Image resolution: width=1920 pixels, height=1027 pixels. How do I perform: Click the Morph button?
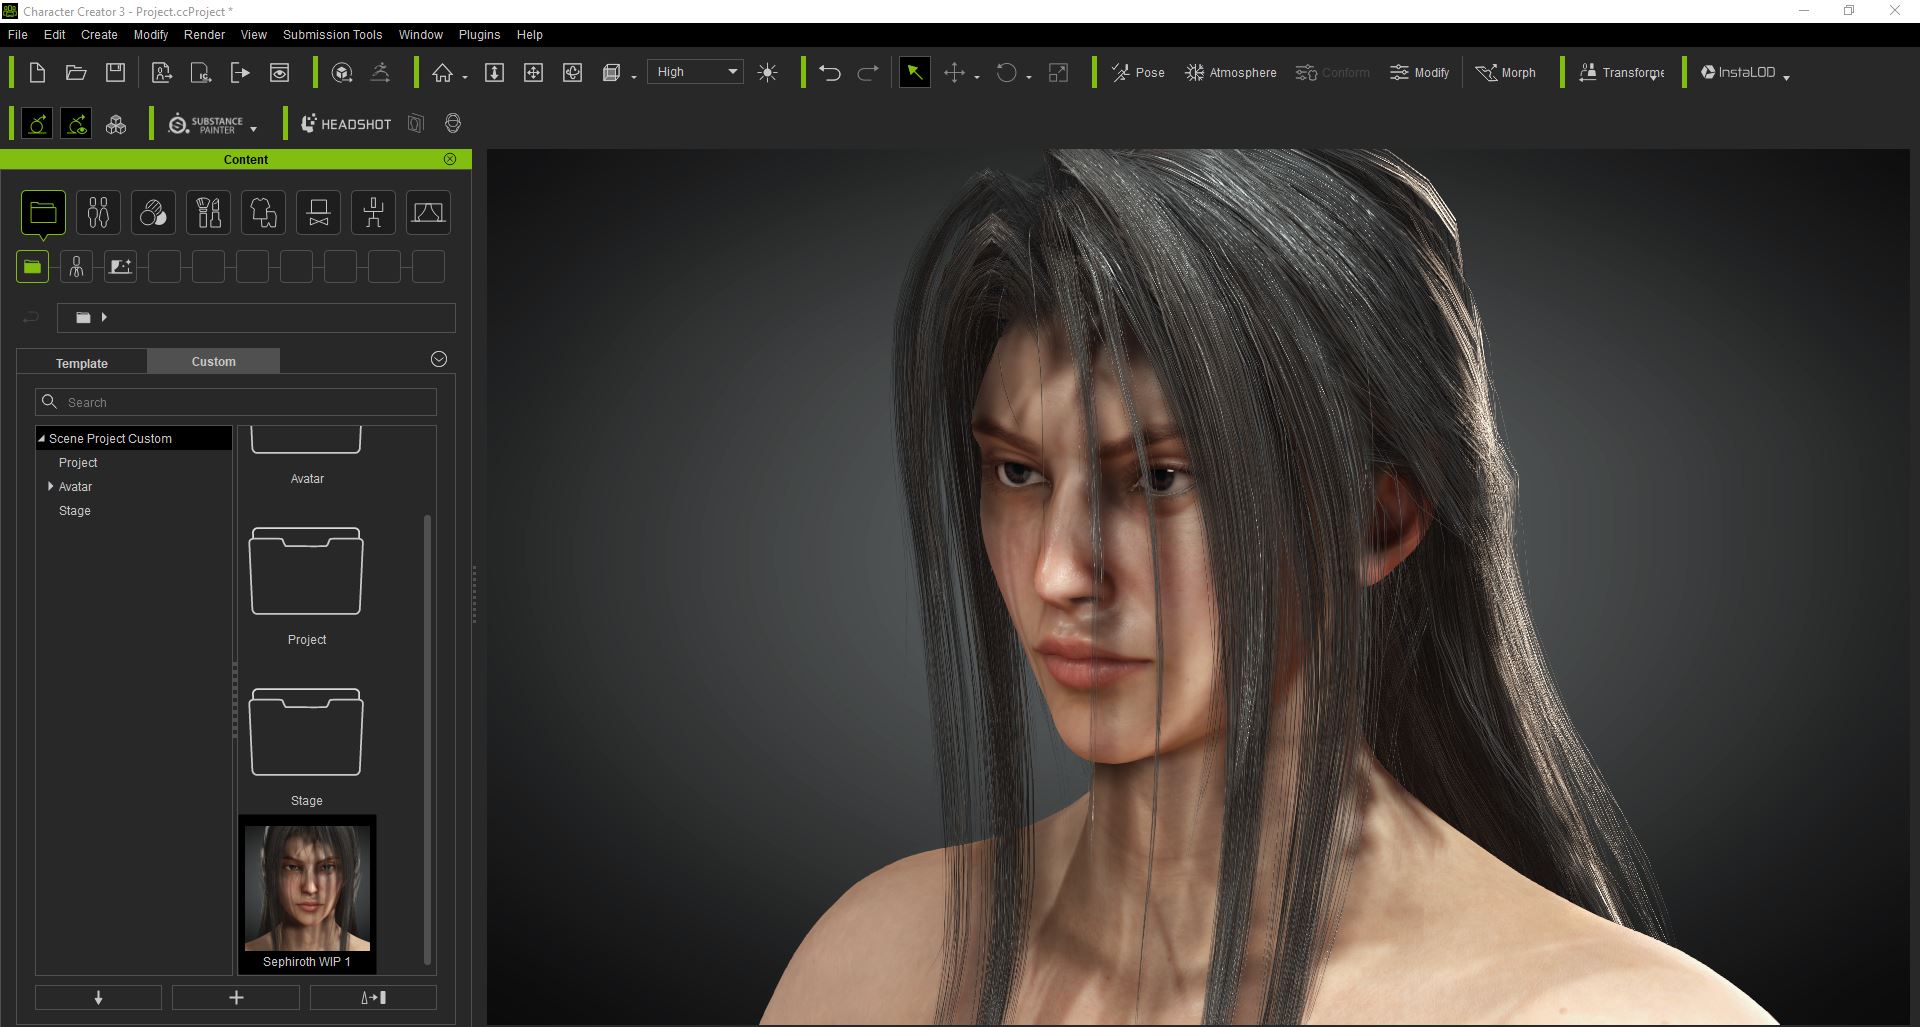coord(1506,72)
